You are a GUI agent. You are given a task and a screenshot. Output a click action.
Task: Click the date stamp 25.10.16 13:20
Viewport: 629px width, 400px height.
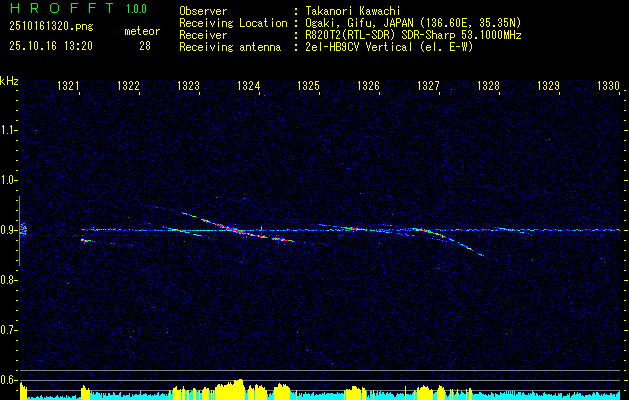click(x=51, y=46)
